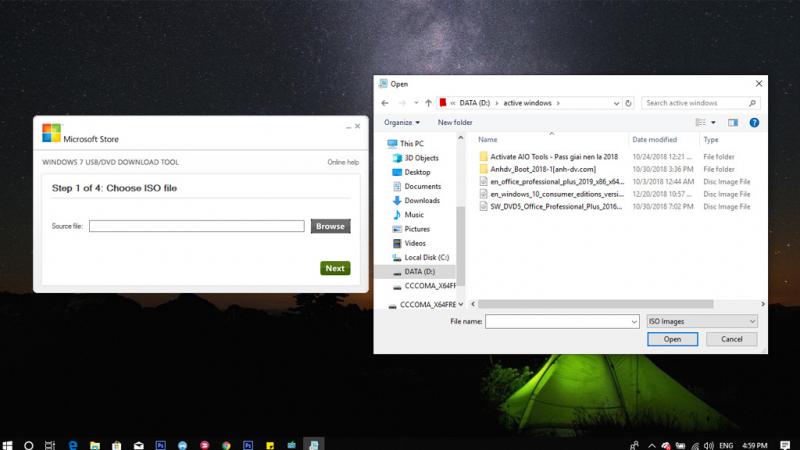Viewport: 800px width, 450px height.
Task: Click the Back navigation arrow in Open dialog
Action: click(x=386, y=102)
